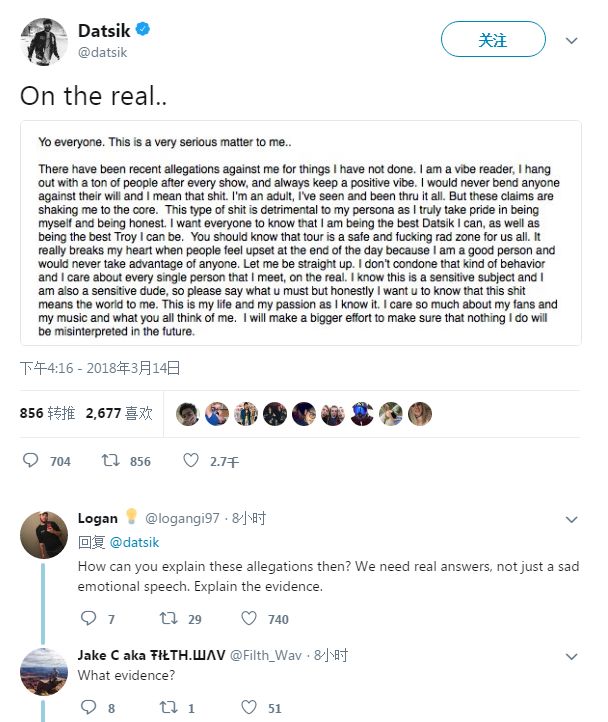View the 856 转推 retweets list
The width and height of the screenshot is (608, 722).
[47, 412]
